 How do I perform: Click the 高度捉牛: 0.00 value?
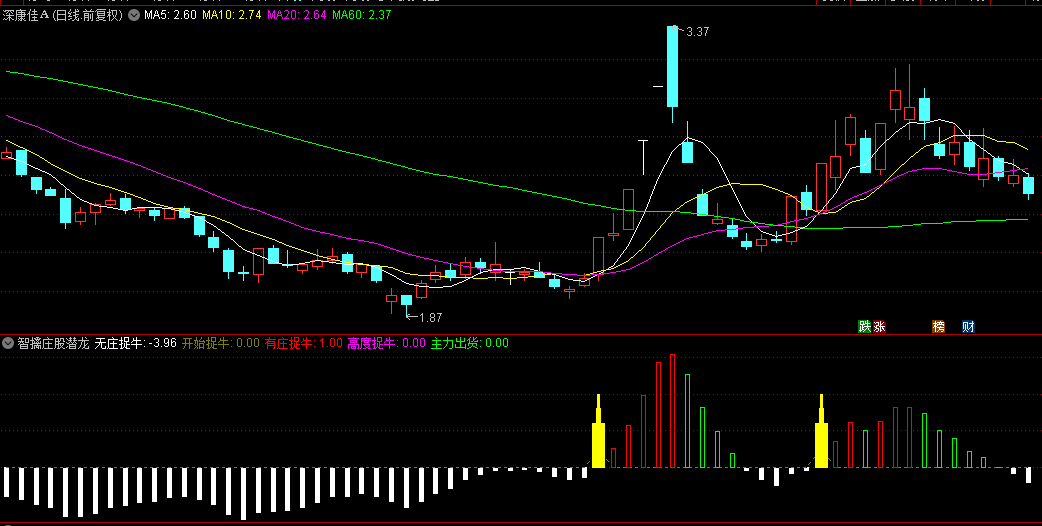coord(386,343)
